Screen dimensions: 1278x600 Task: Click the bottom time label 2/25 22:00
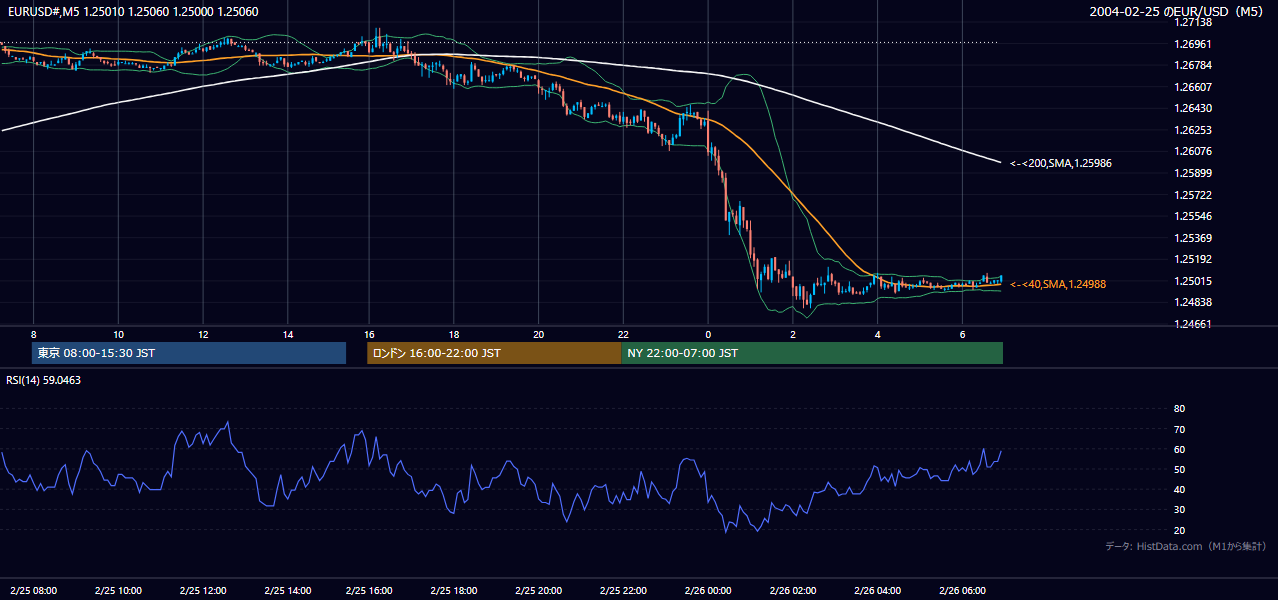624,590
